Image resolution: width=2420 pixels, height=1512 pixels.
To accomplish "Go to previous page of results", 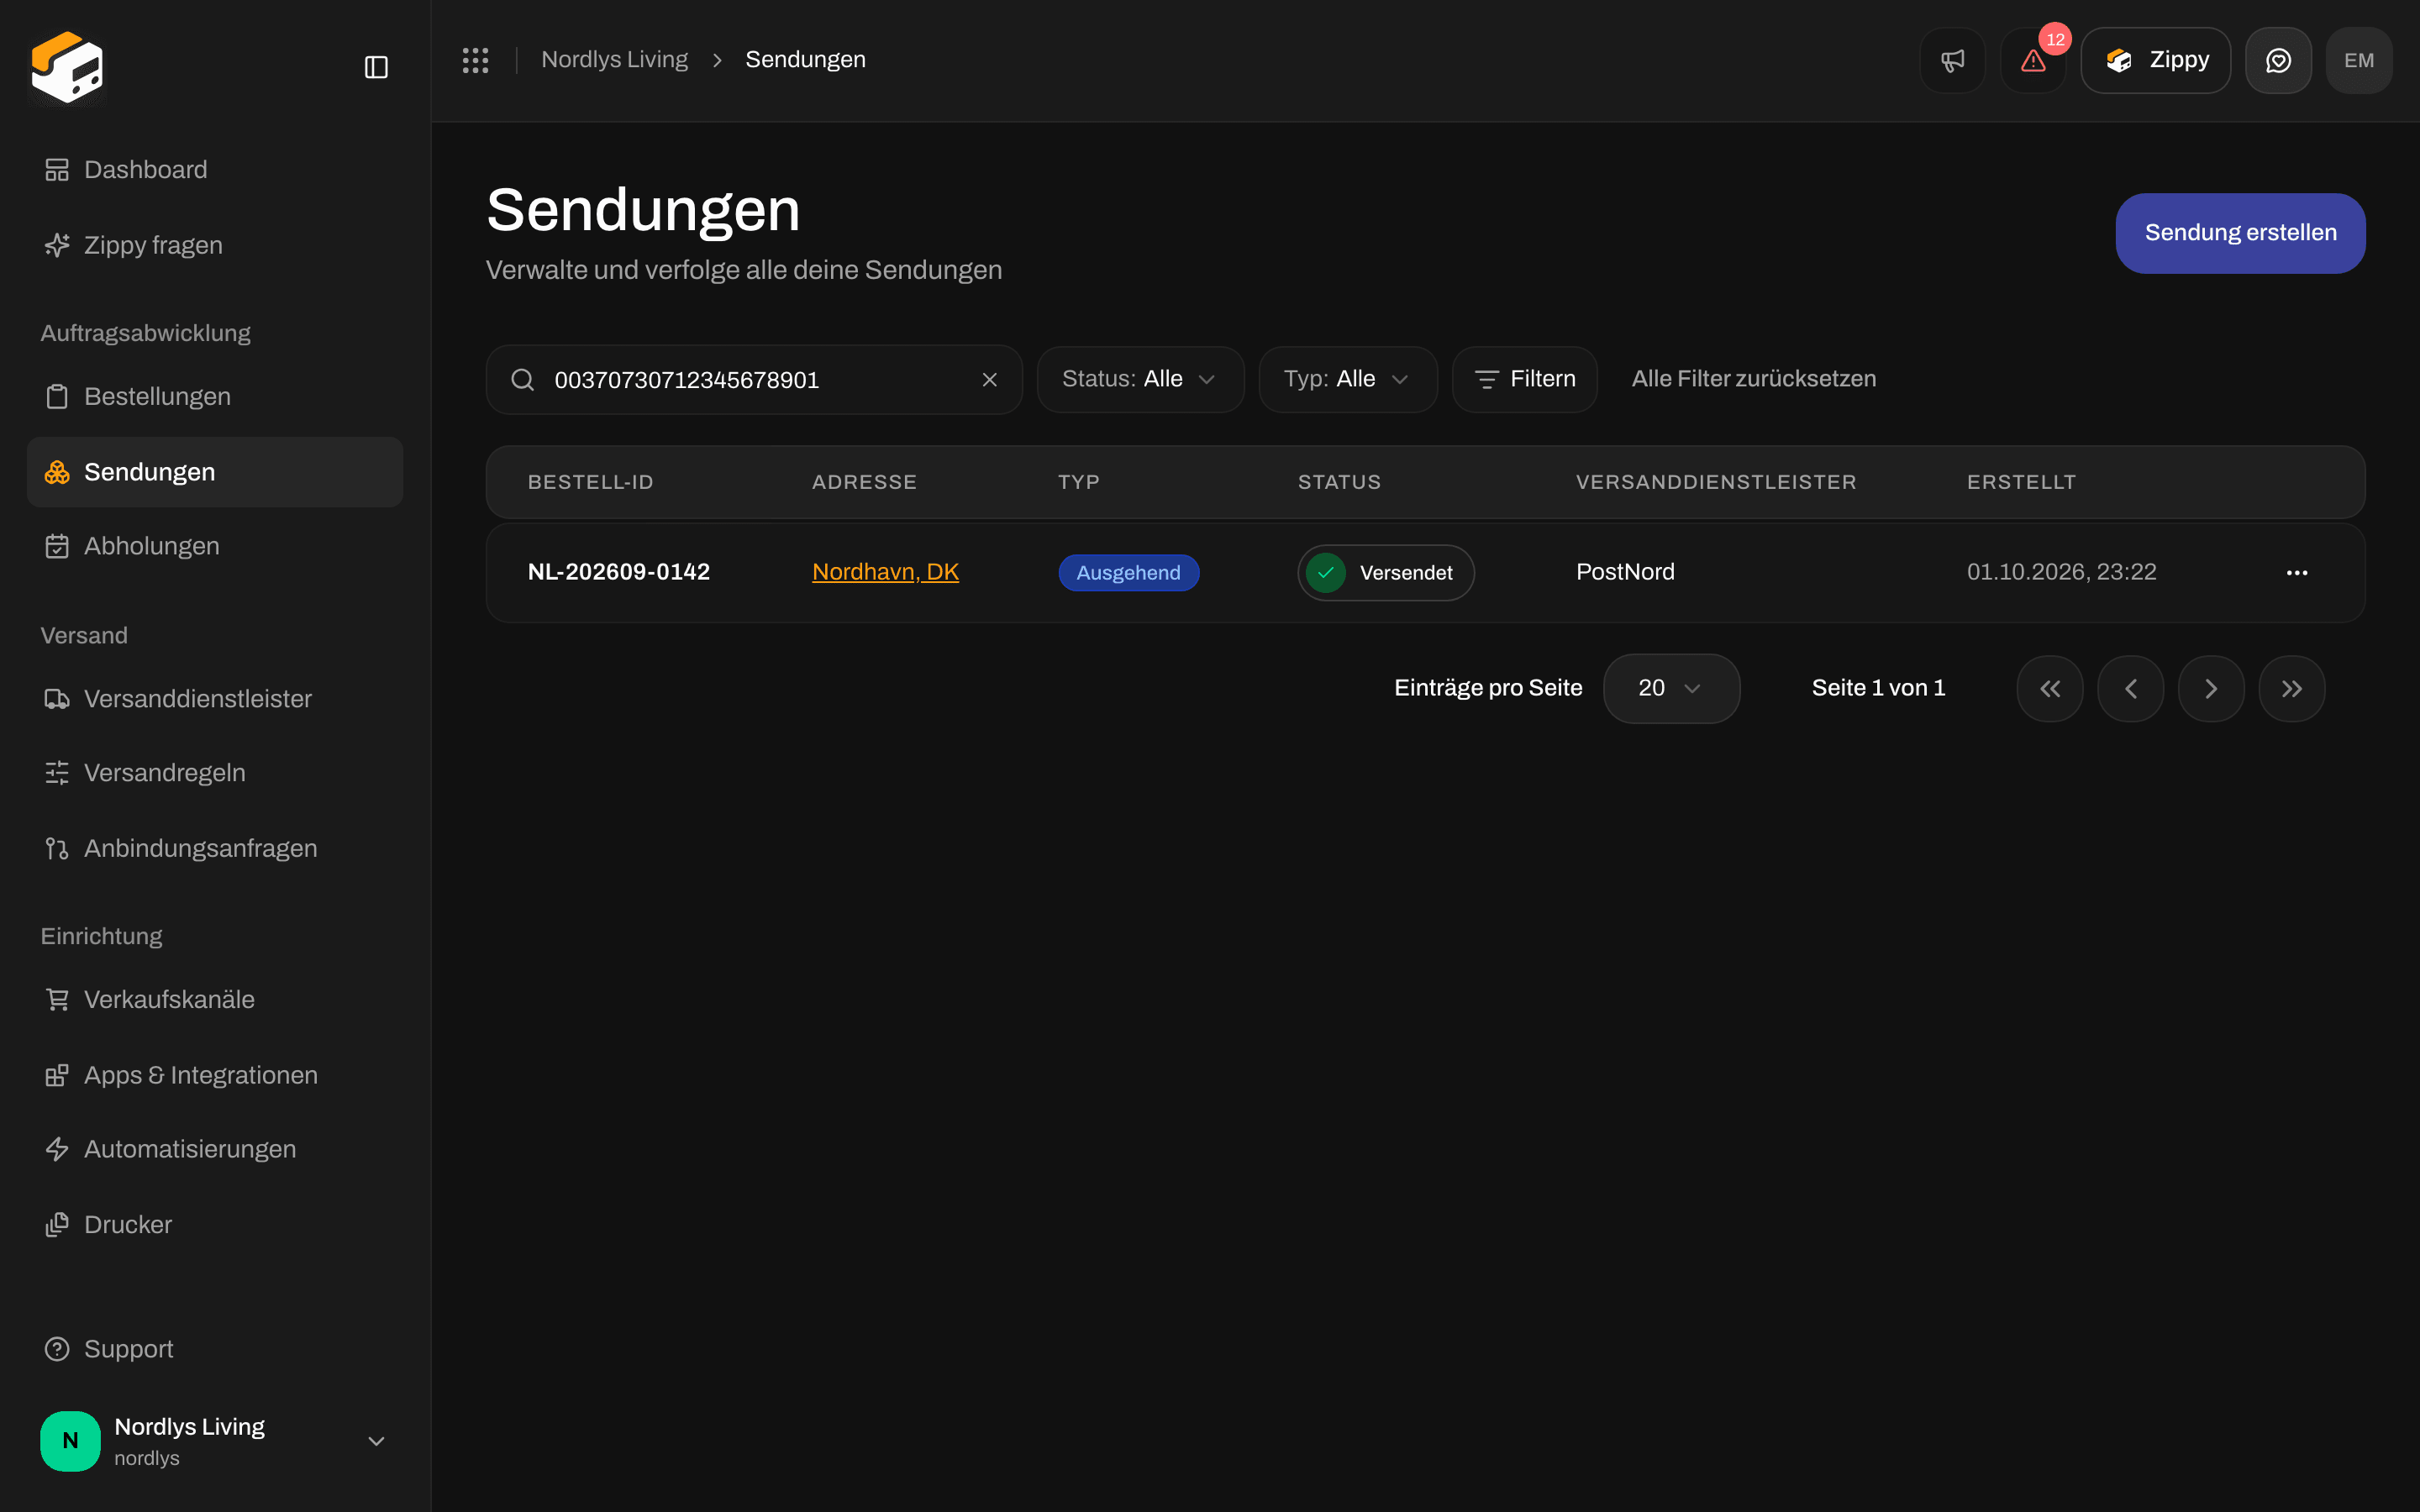I will [x=2130, y=688].
